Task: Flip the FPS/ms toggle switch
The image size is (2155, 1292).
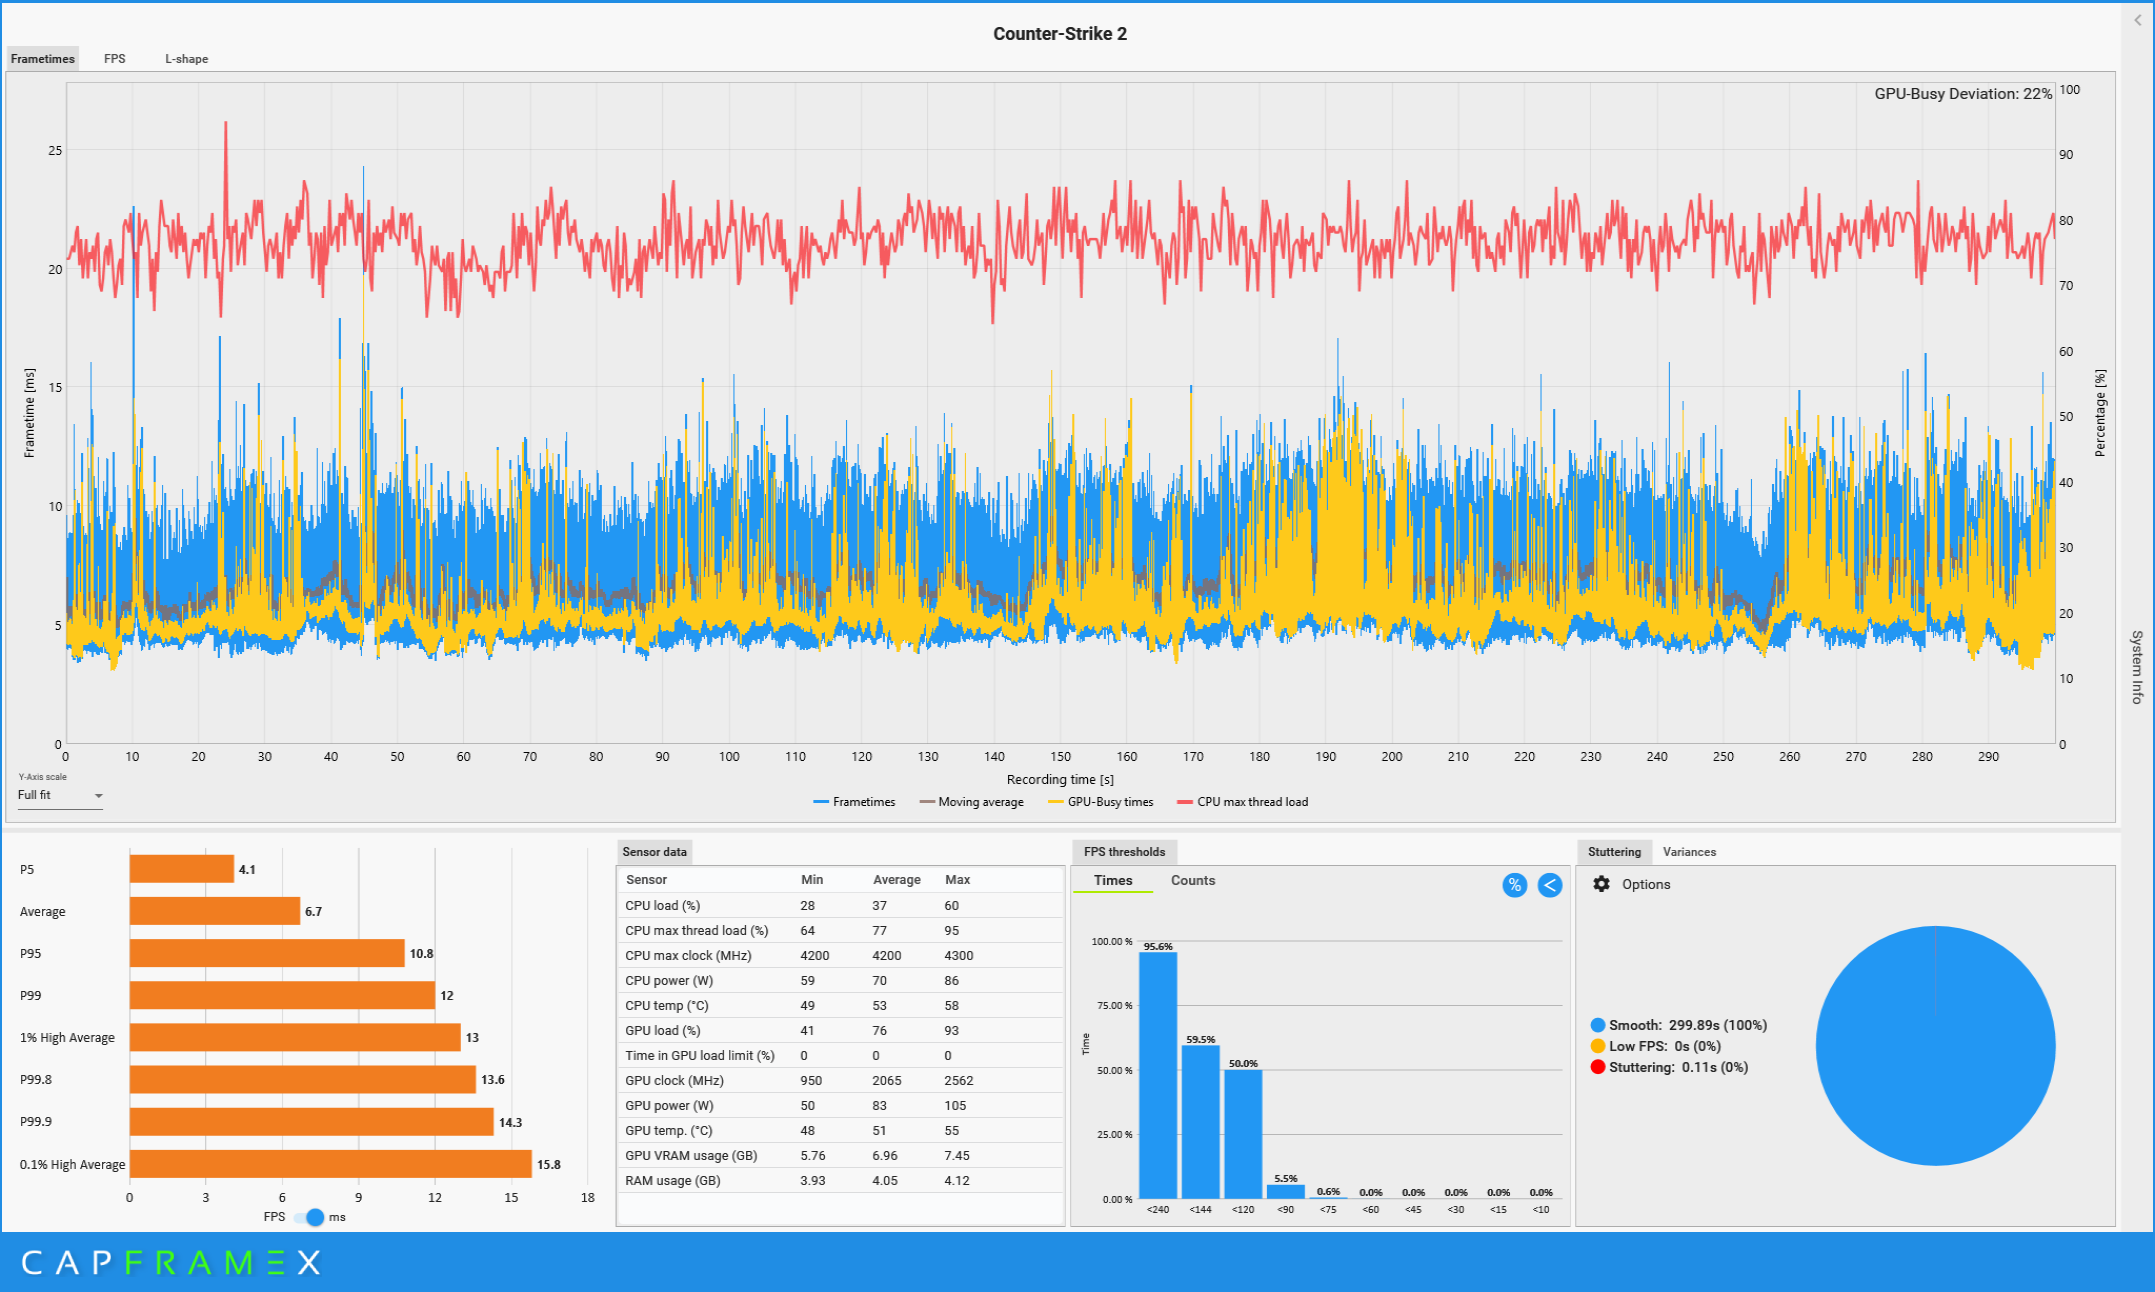Action: click(x=310, y=1217)
